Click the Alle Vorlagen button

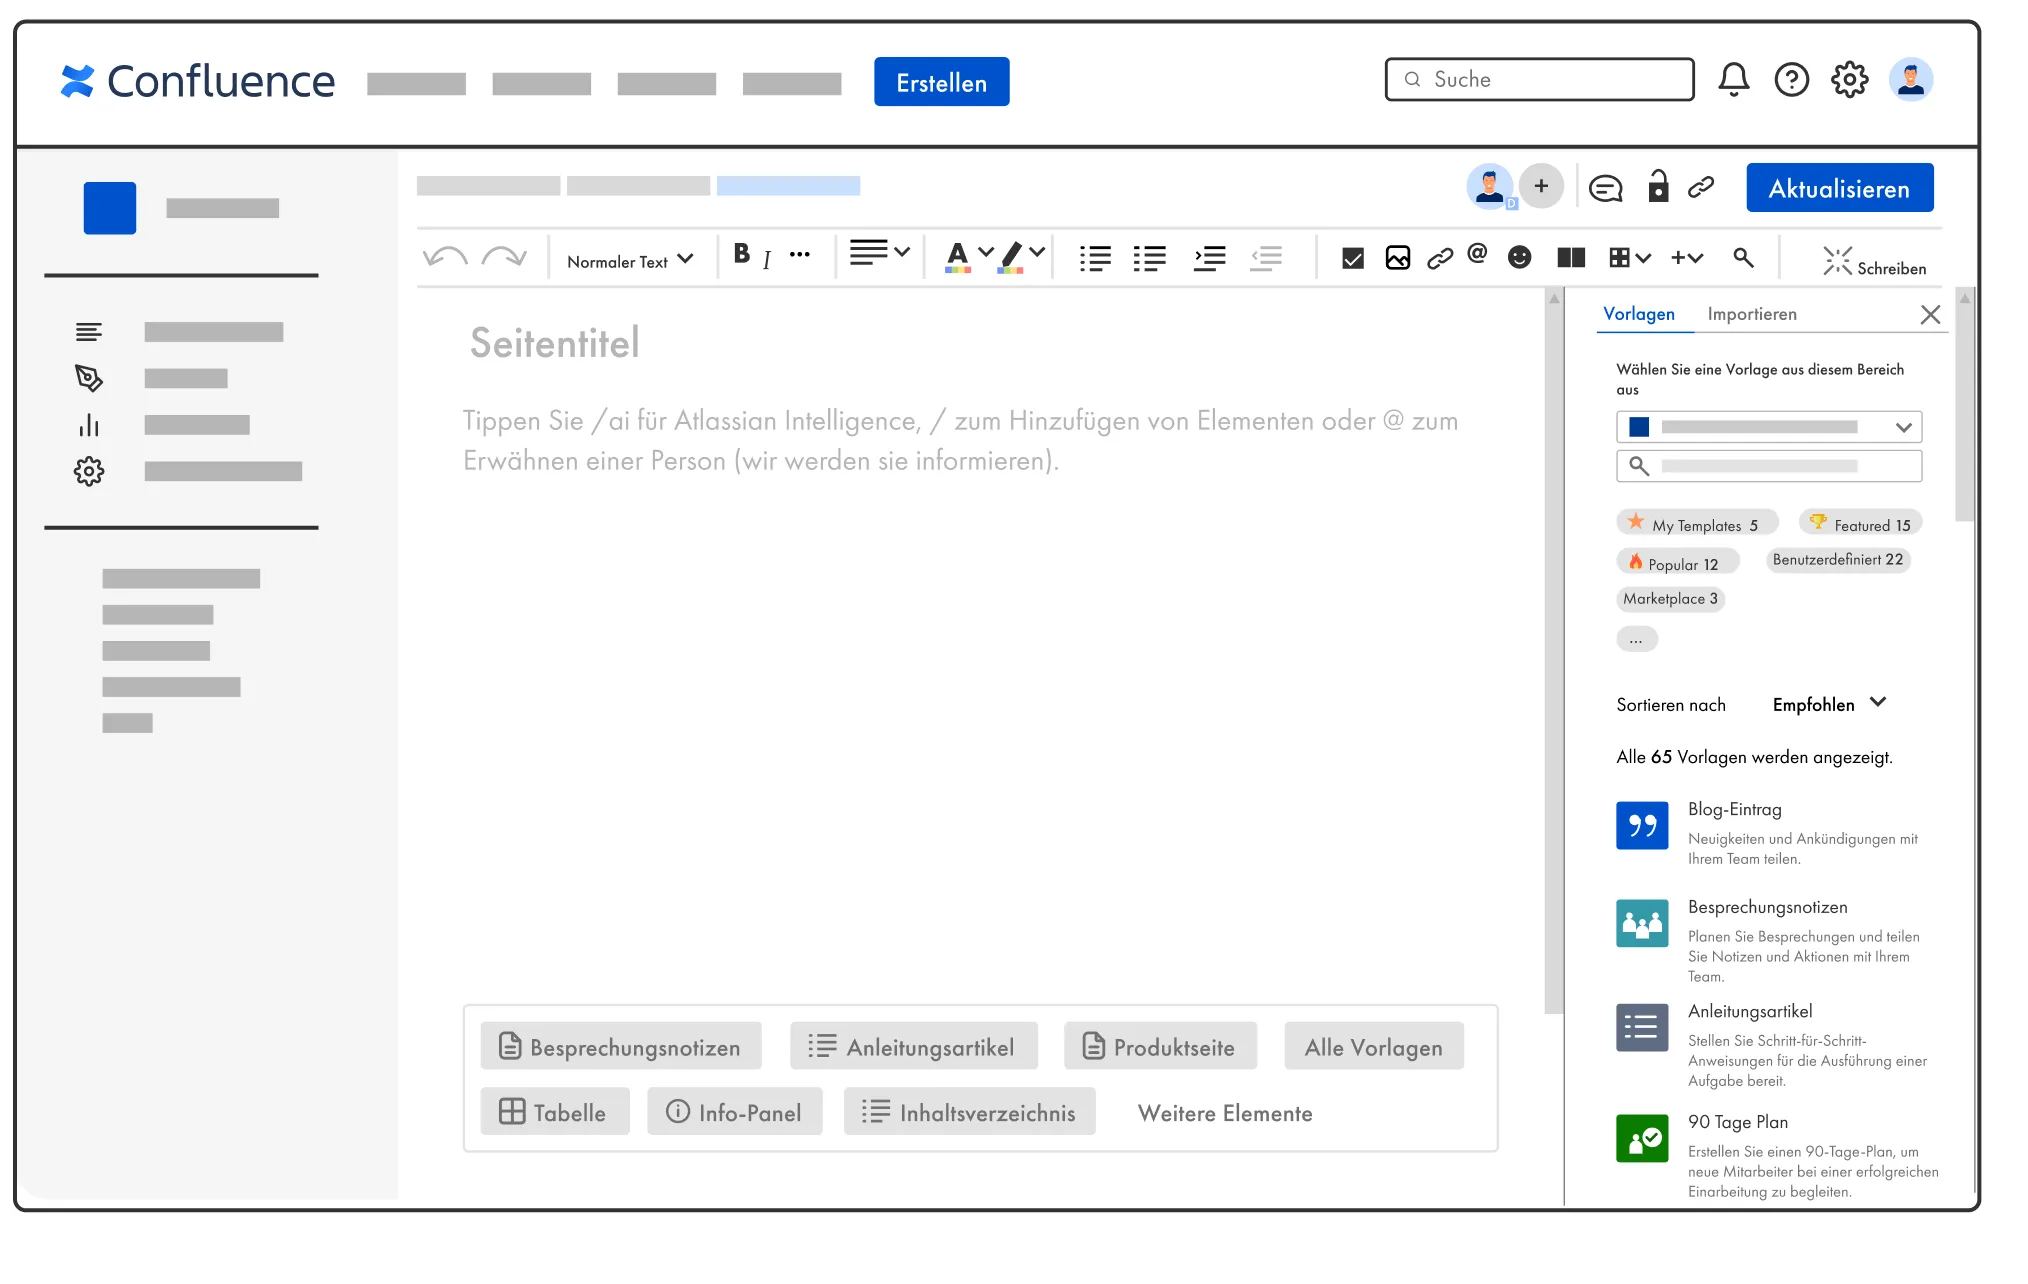(x=1373, y=1047)
